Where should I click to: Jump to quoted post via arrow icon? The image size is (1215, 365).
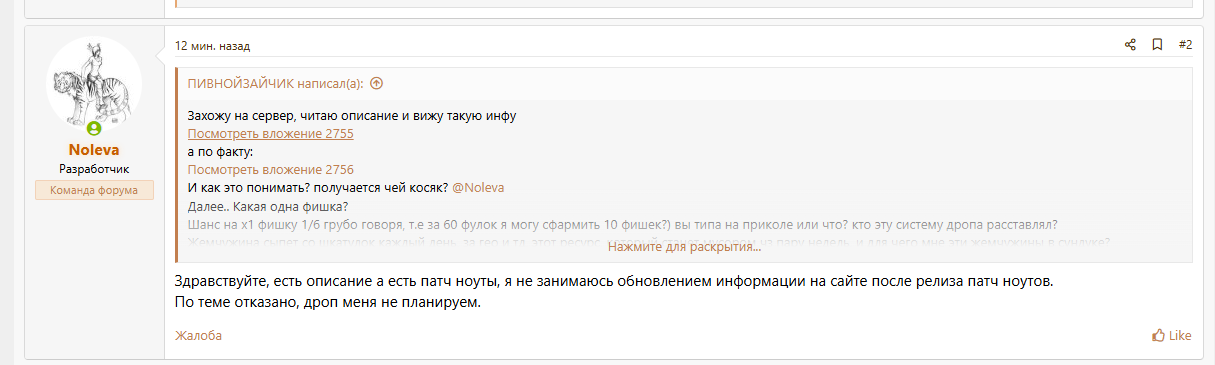point(376,84)
